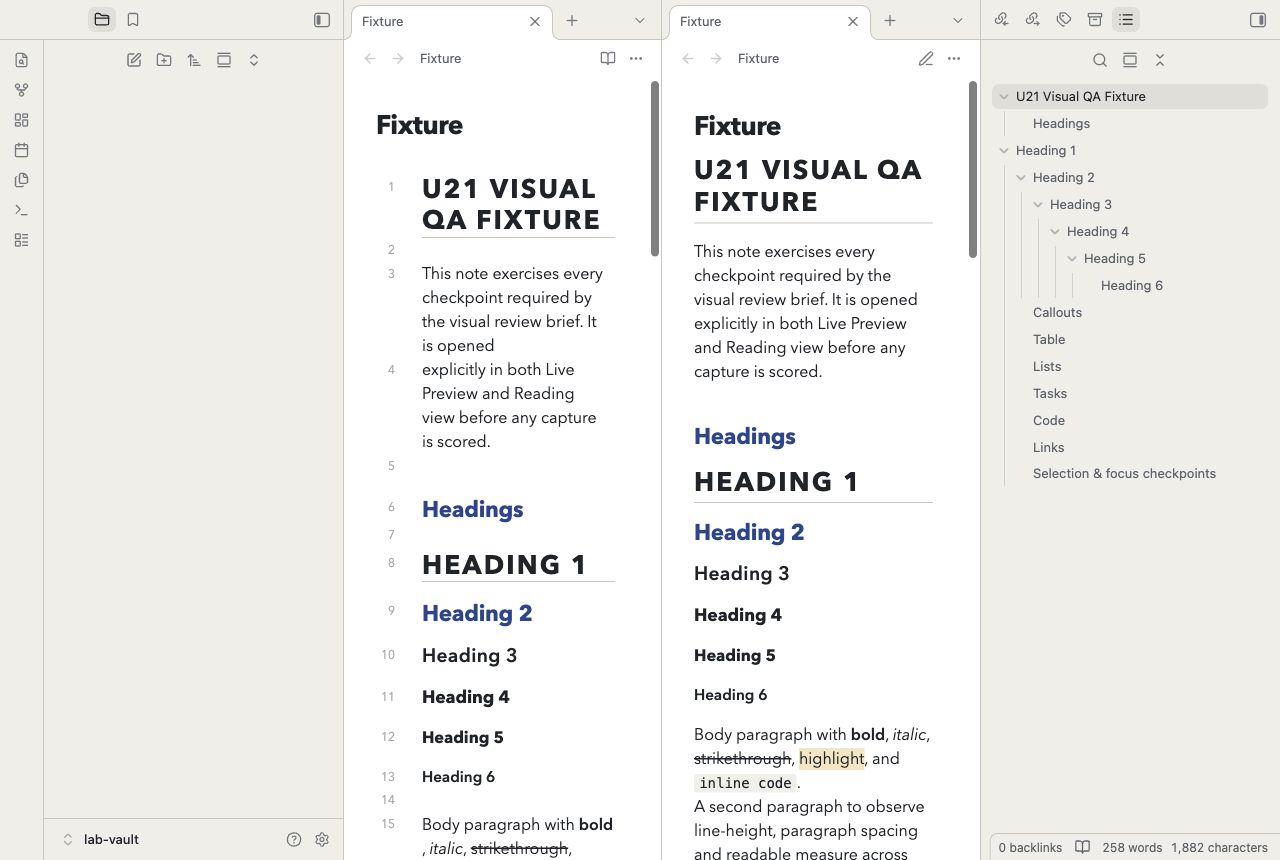Show the Outline panel in right sidebar

point(1126,20)
